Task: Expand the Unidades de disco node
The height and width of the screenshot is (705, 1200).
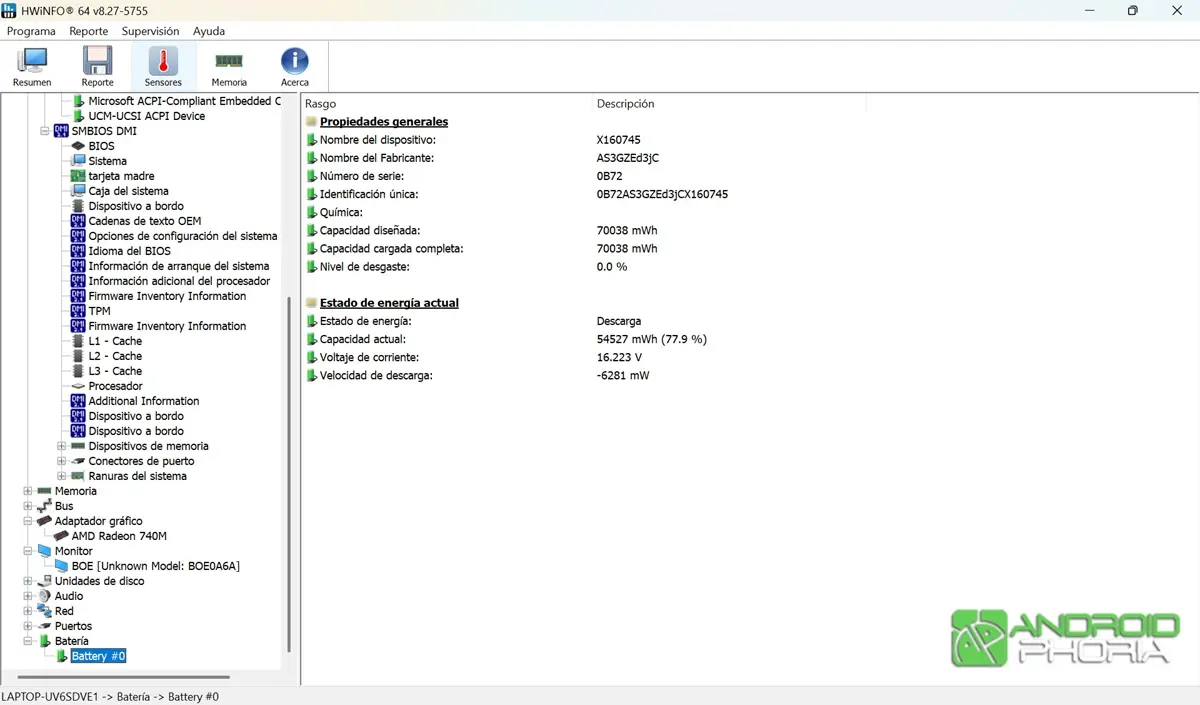Action: point(28,581)
